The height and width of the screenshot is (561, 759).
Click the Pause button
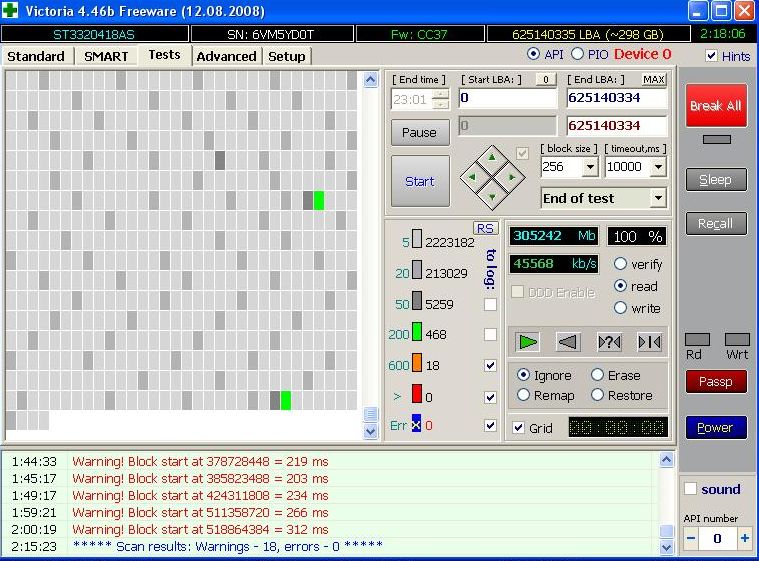[x=420, y=132]
